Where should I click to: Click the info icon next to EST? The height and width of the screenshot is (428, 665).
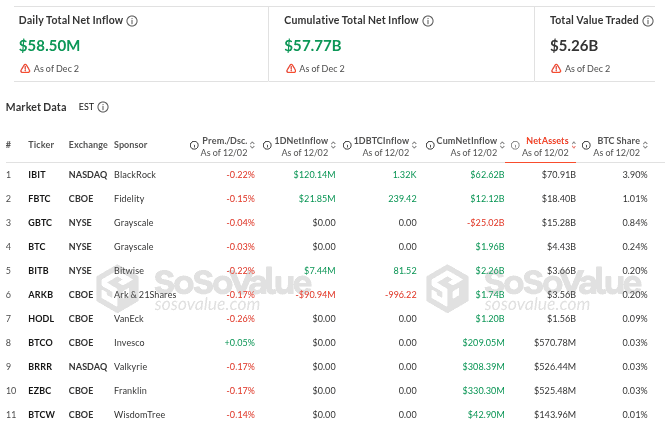103,107
